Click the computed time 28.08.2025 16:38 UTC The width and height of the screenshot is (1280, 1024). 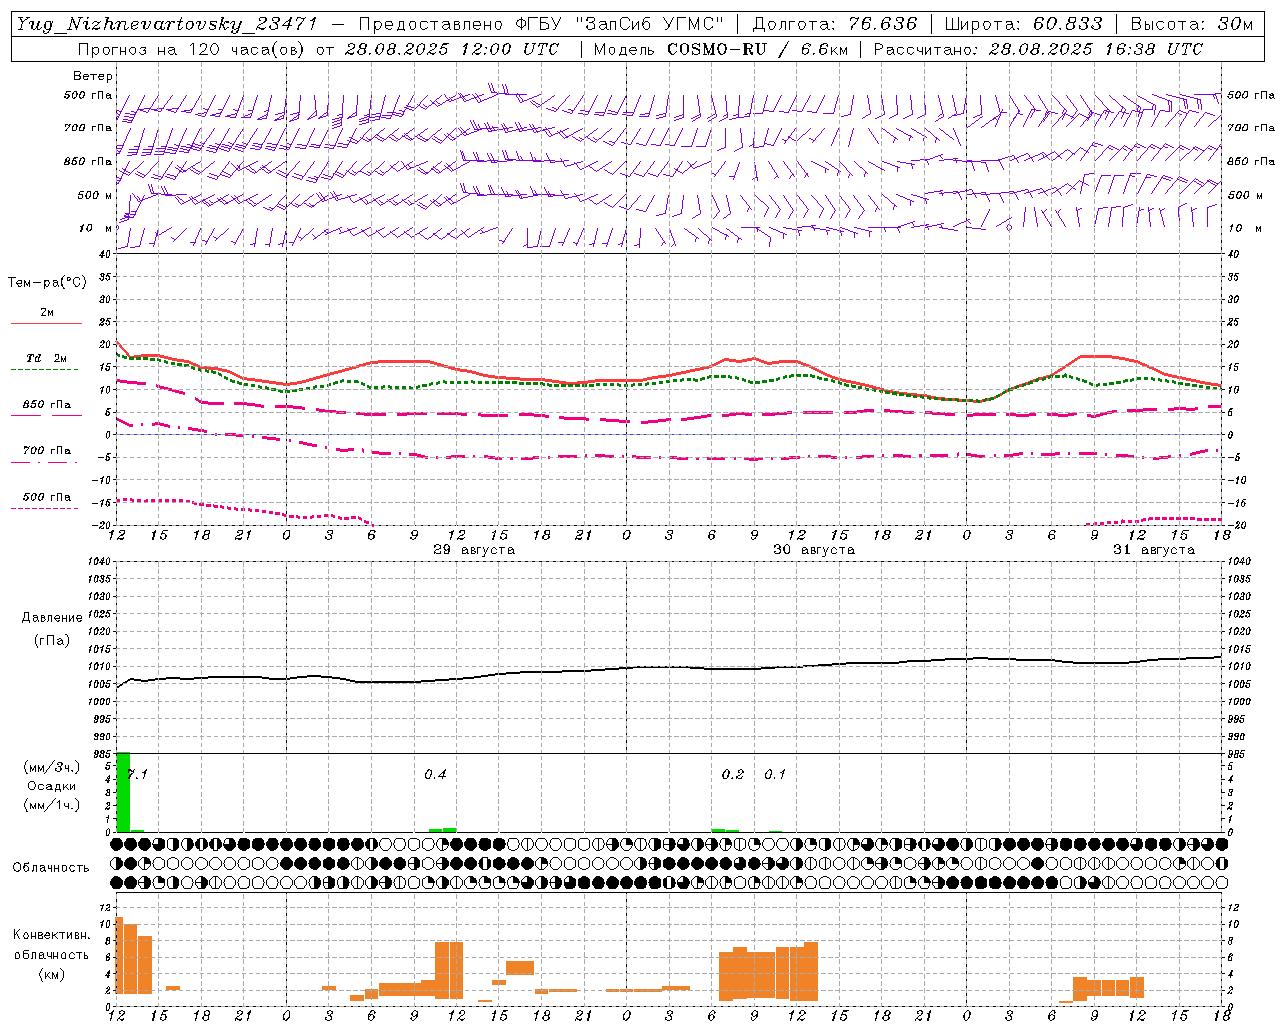1096,49
